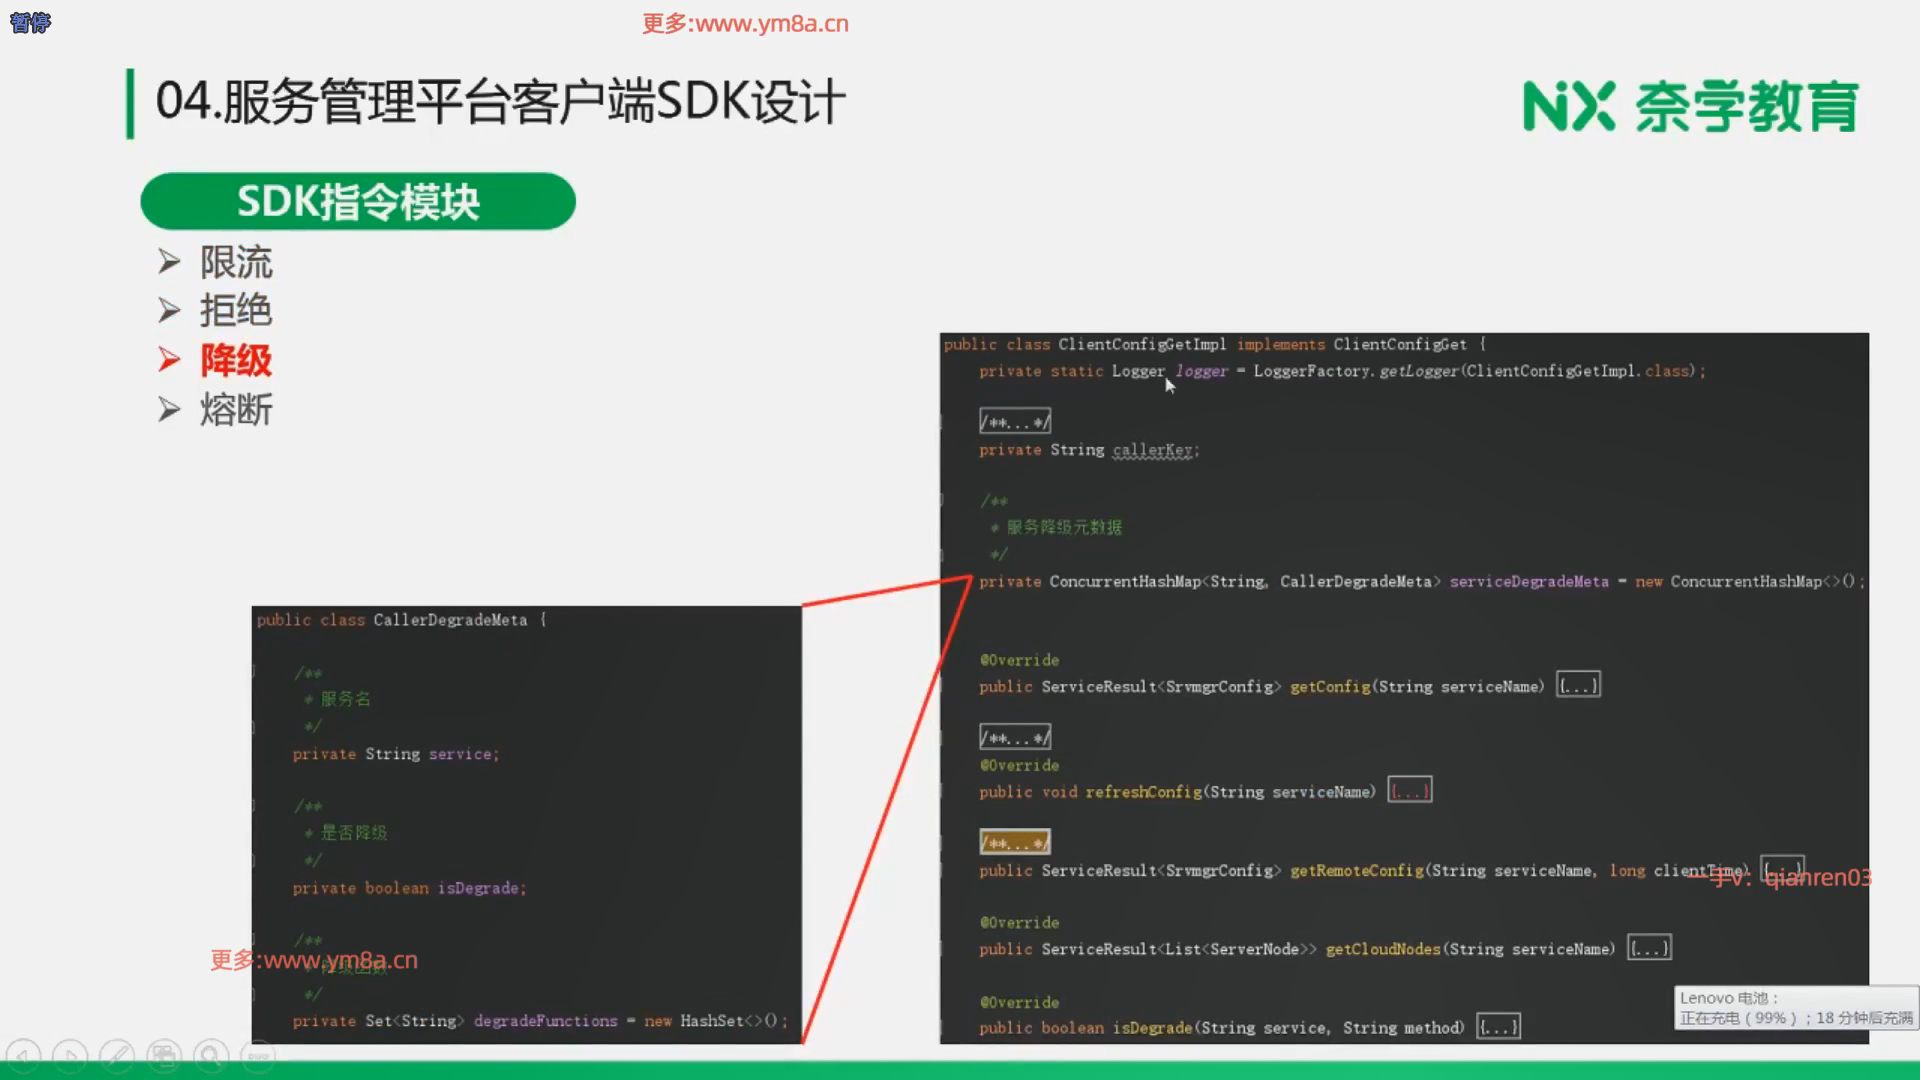The width and height of the screenshot is (1920, 1080).
Task: Open the more slideshow options icon
Action: pos(258,1056)
